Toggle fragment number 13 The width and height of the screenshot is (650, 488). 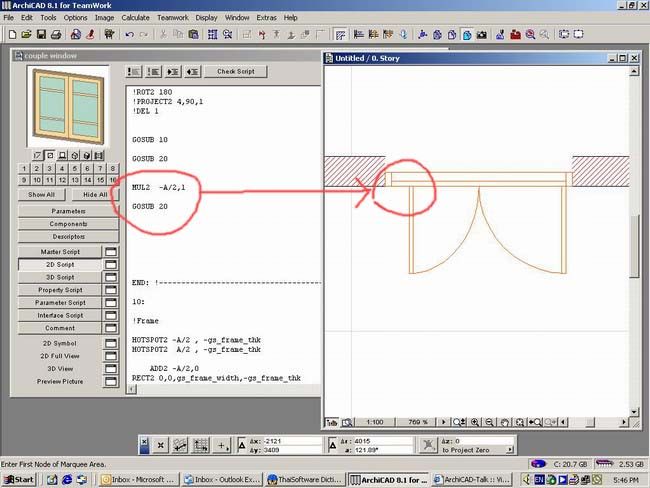(75, 180)
